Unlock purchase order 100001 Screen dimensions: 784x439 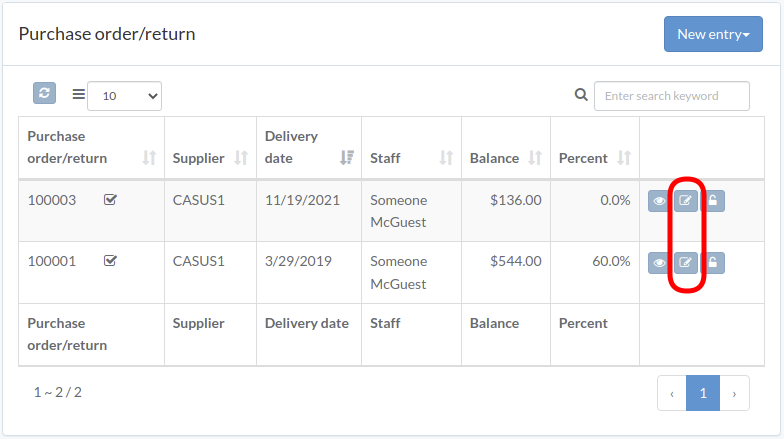713,262
